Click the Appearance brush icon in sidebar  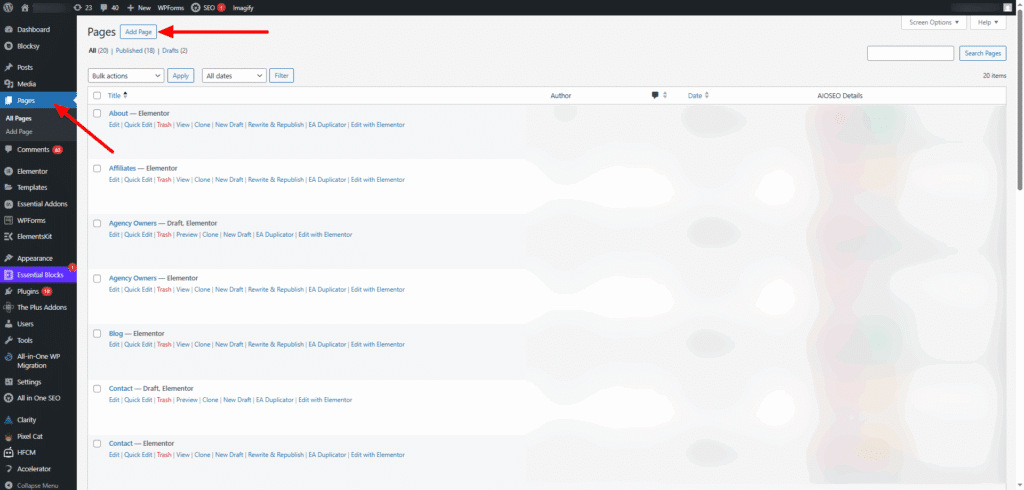8,258
